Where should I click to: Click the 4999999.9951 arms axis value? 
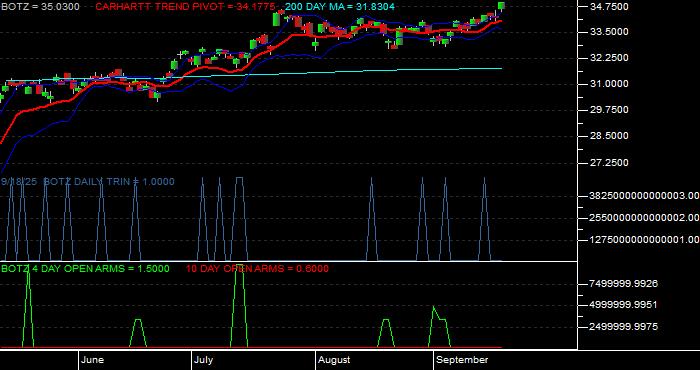624,305
